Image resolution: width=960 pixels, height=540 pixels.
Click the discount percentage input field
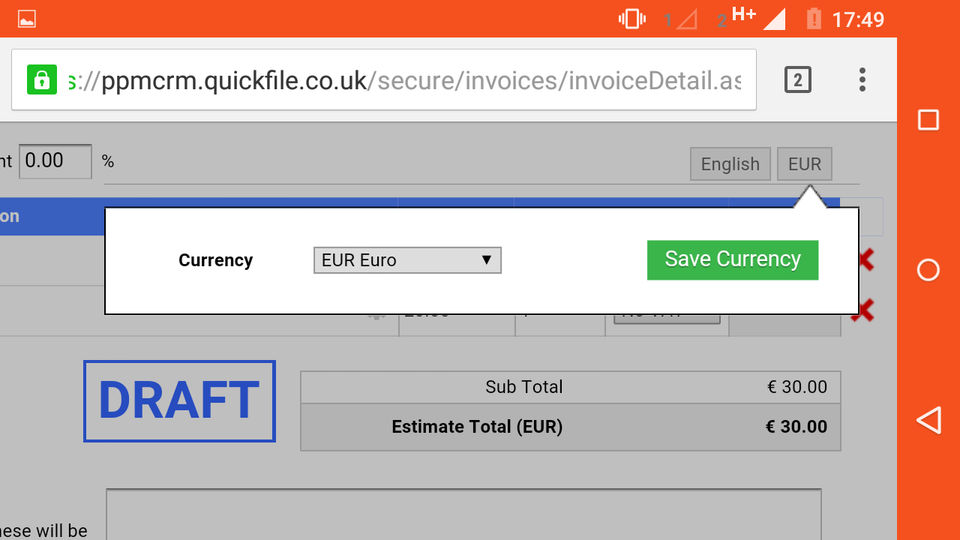56,160
